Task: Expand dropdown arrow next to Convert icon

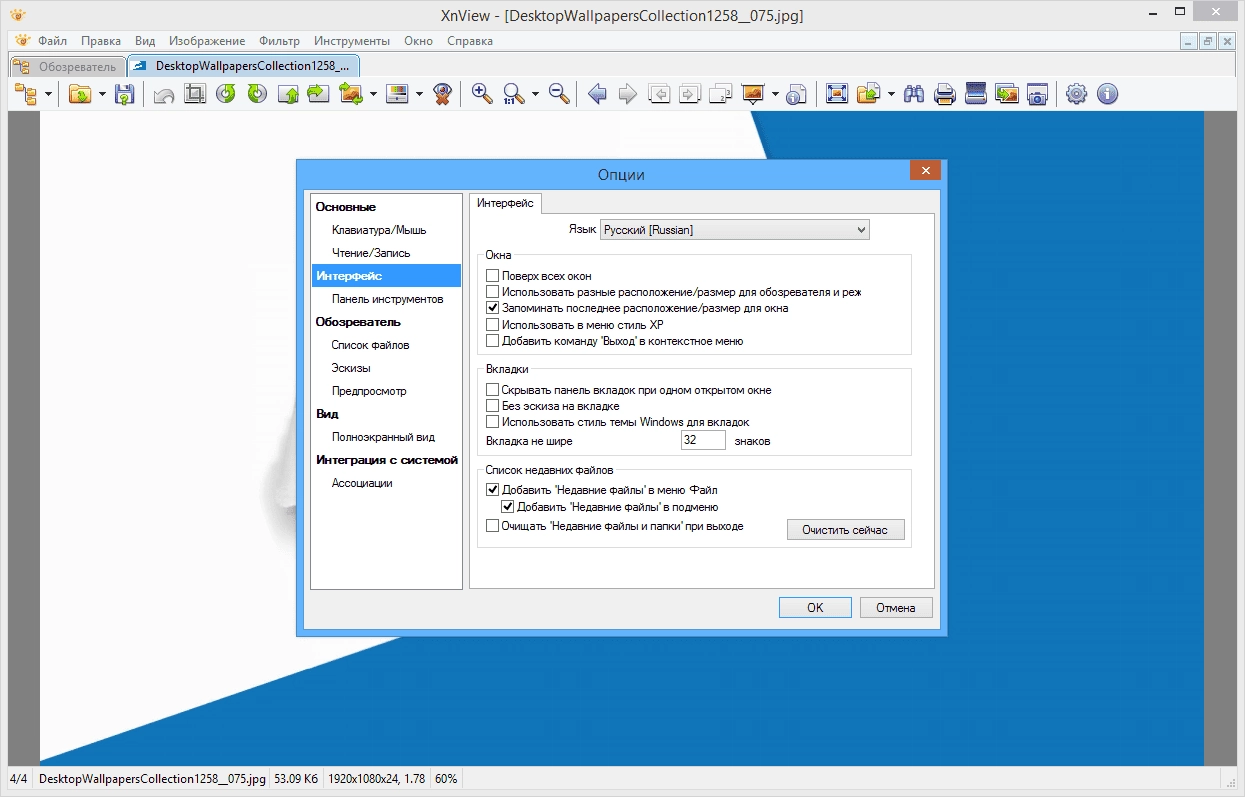Action: [x=373, y=94]
